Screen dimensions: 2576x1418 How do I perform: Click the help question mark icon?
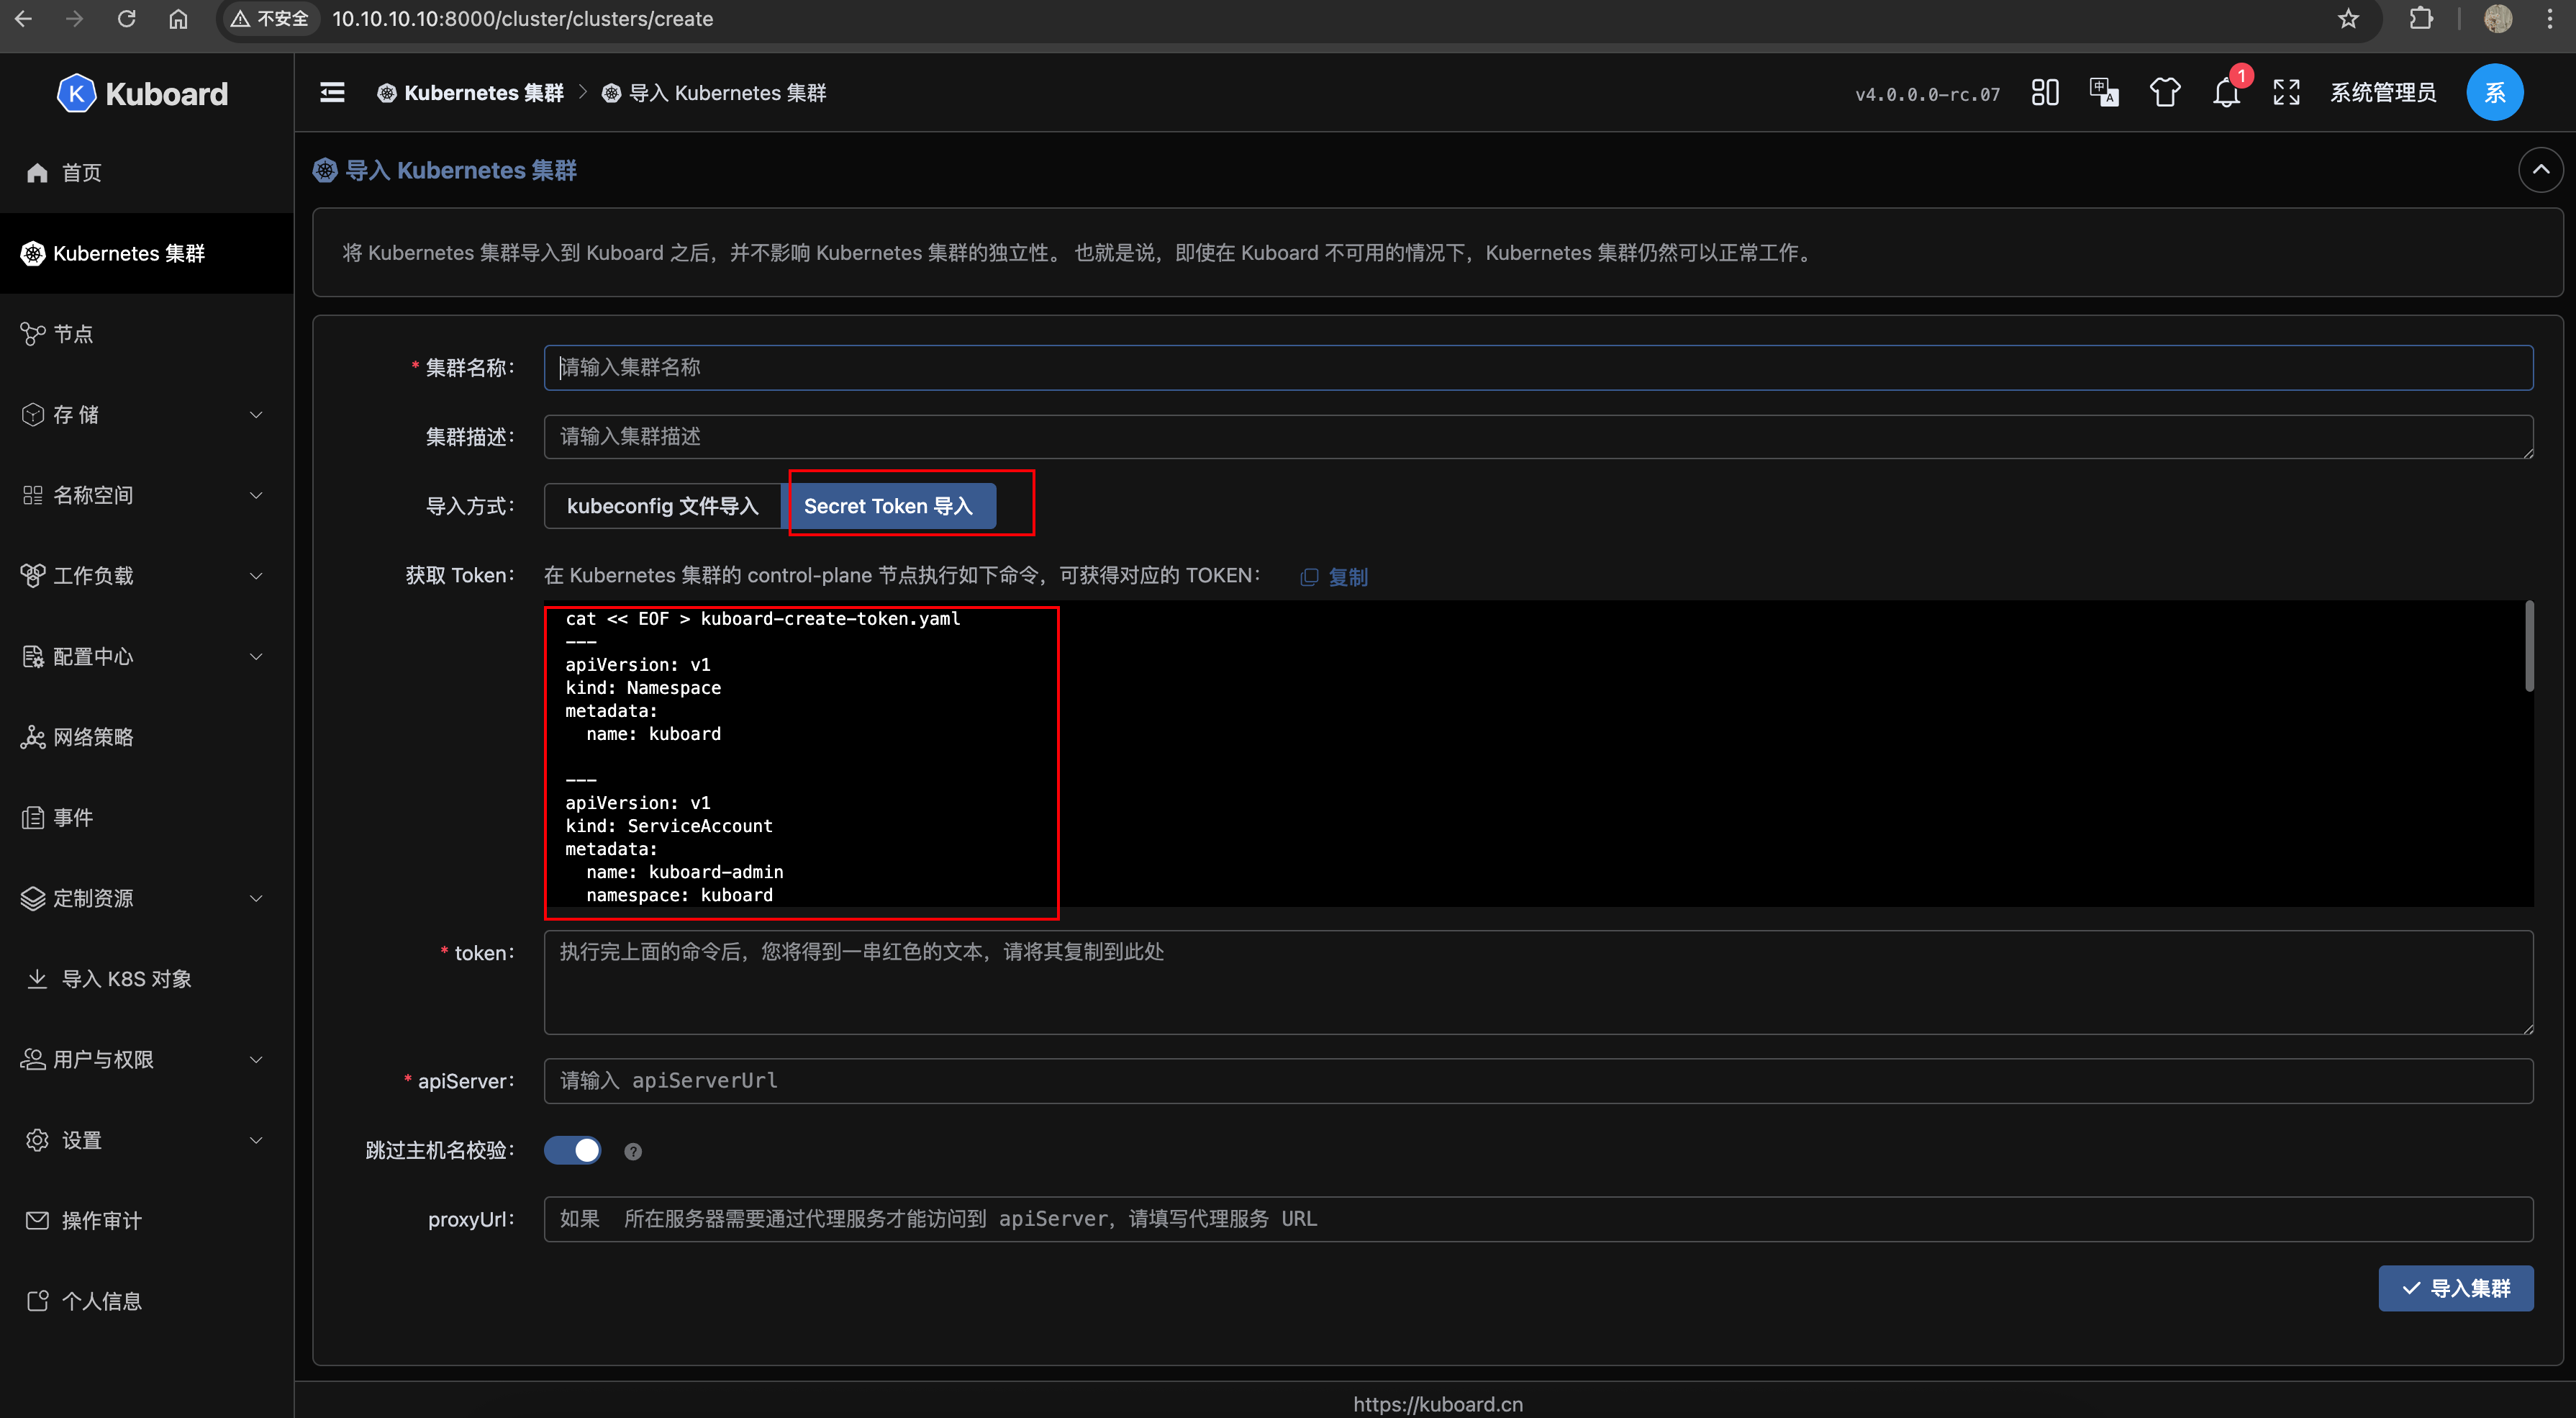point(633,1151)
